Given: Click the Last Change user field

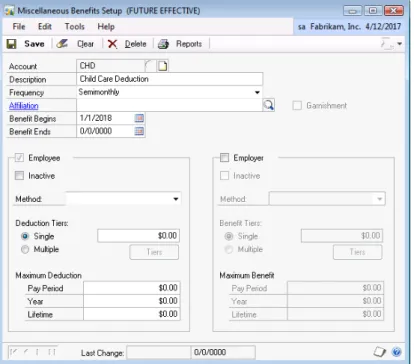Looking at the screenshot, I should point(159,352).
